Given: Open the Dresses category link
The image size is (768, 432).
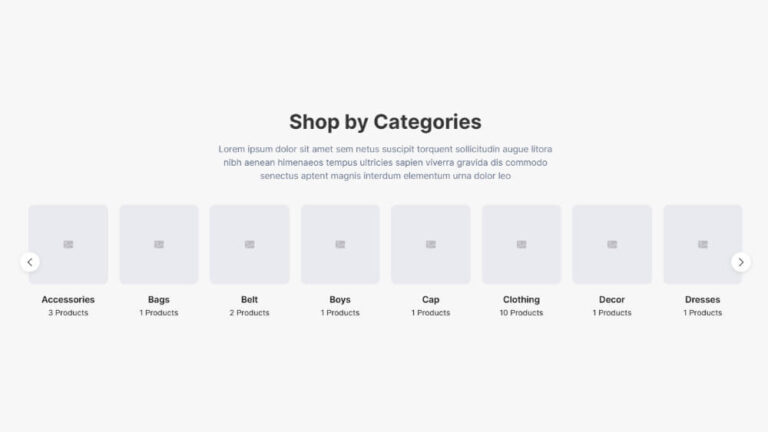Looking at the screenshot, I should pos(702,299).
